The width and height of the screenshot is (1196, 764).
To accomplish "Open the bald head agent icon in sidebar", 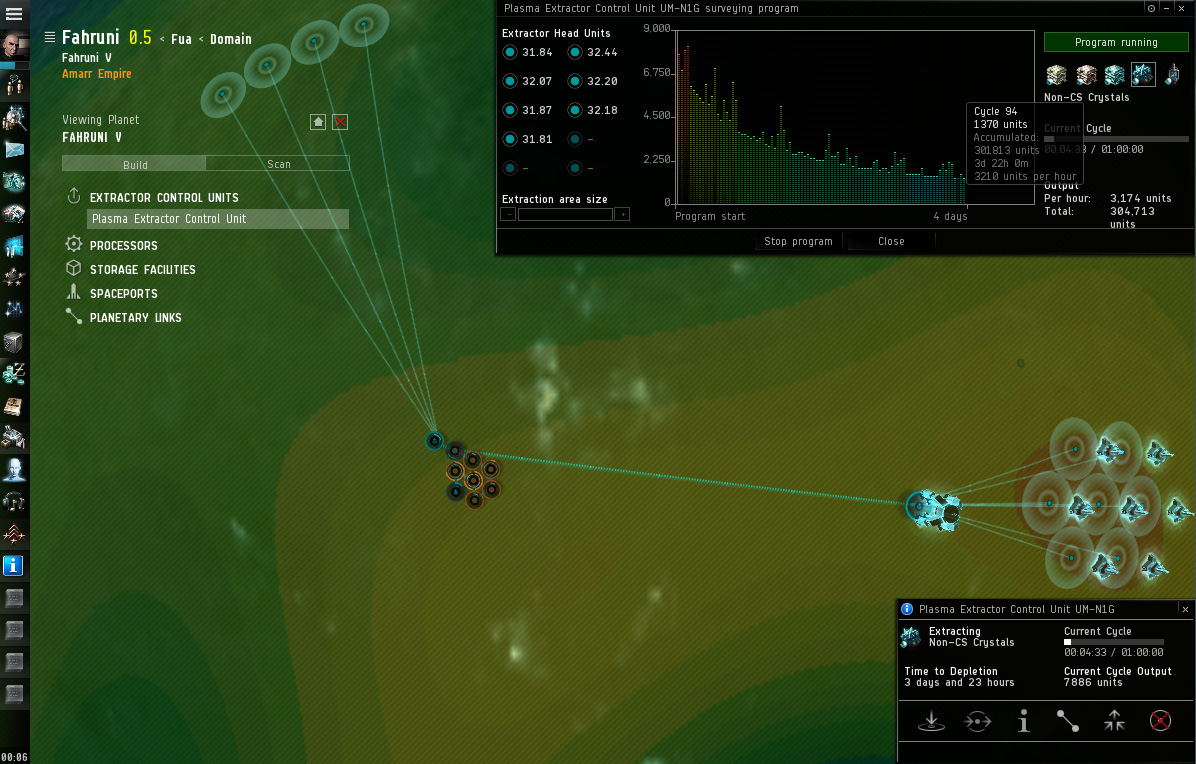I will click(14, 470).
